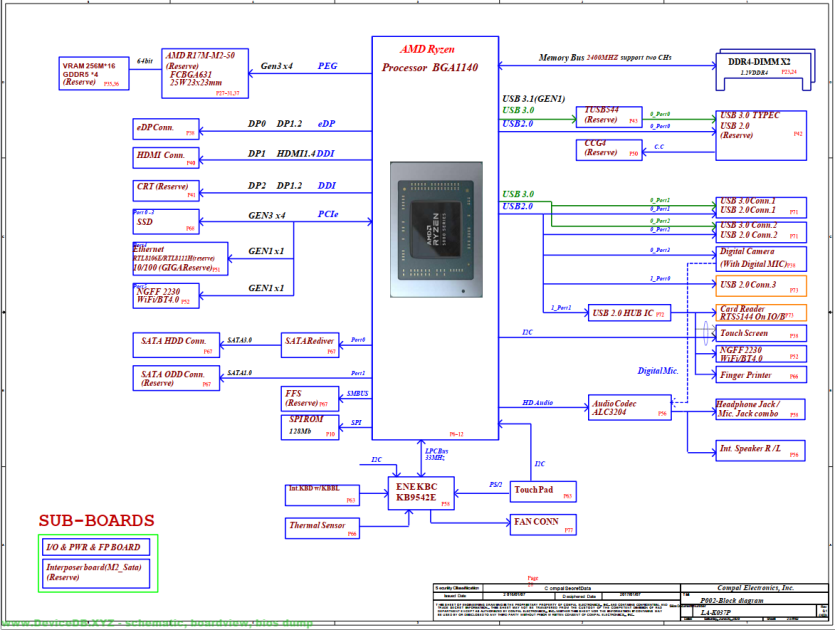This screenshot has width=835, height=630.
Task: Click the Audio Codec ALC3204 block
Action: tap(629, 407)
